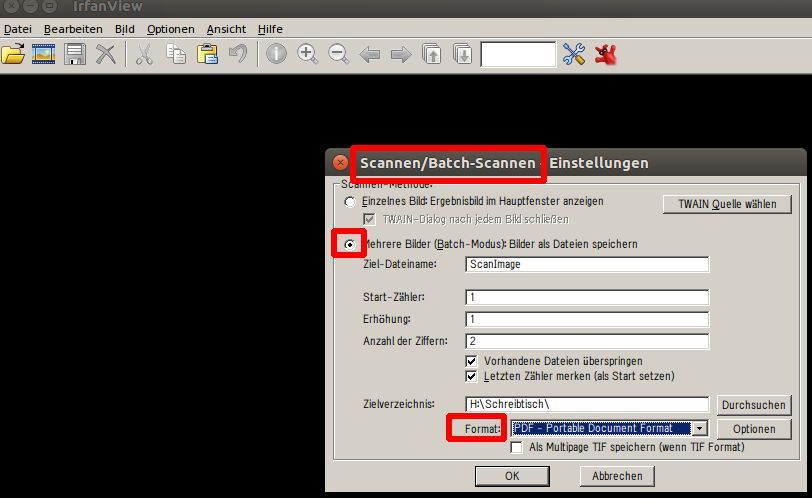The image size is (812, 498).
Task: Open the Bild menu
Action: click(125, 29)
